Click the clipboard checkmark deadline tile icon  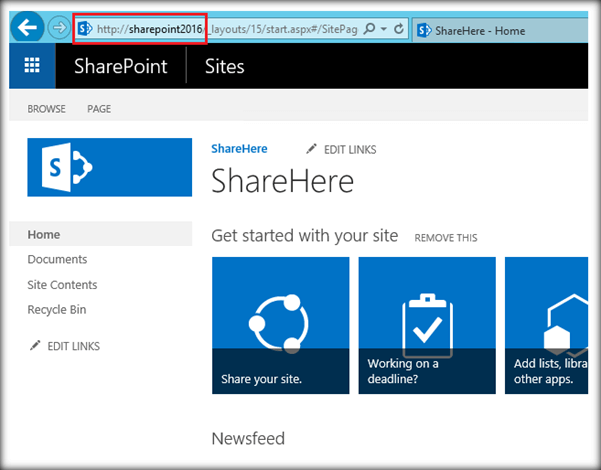[427, 325]
